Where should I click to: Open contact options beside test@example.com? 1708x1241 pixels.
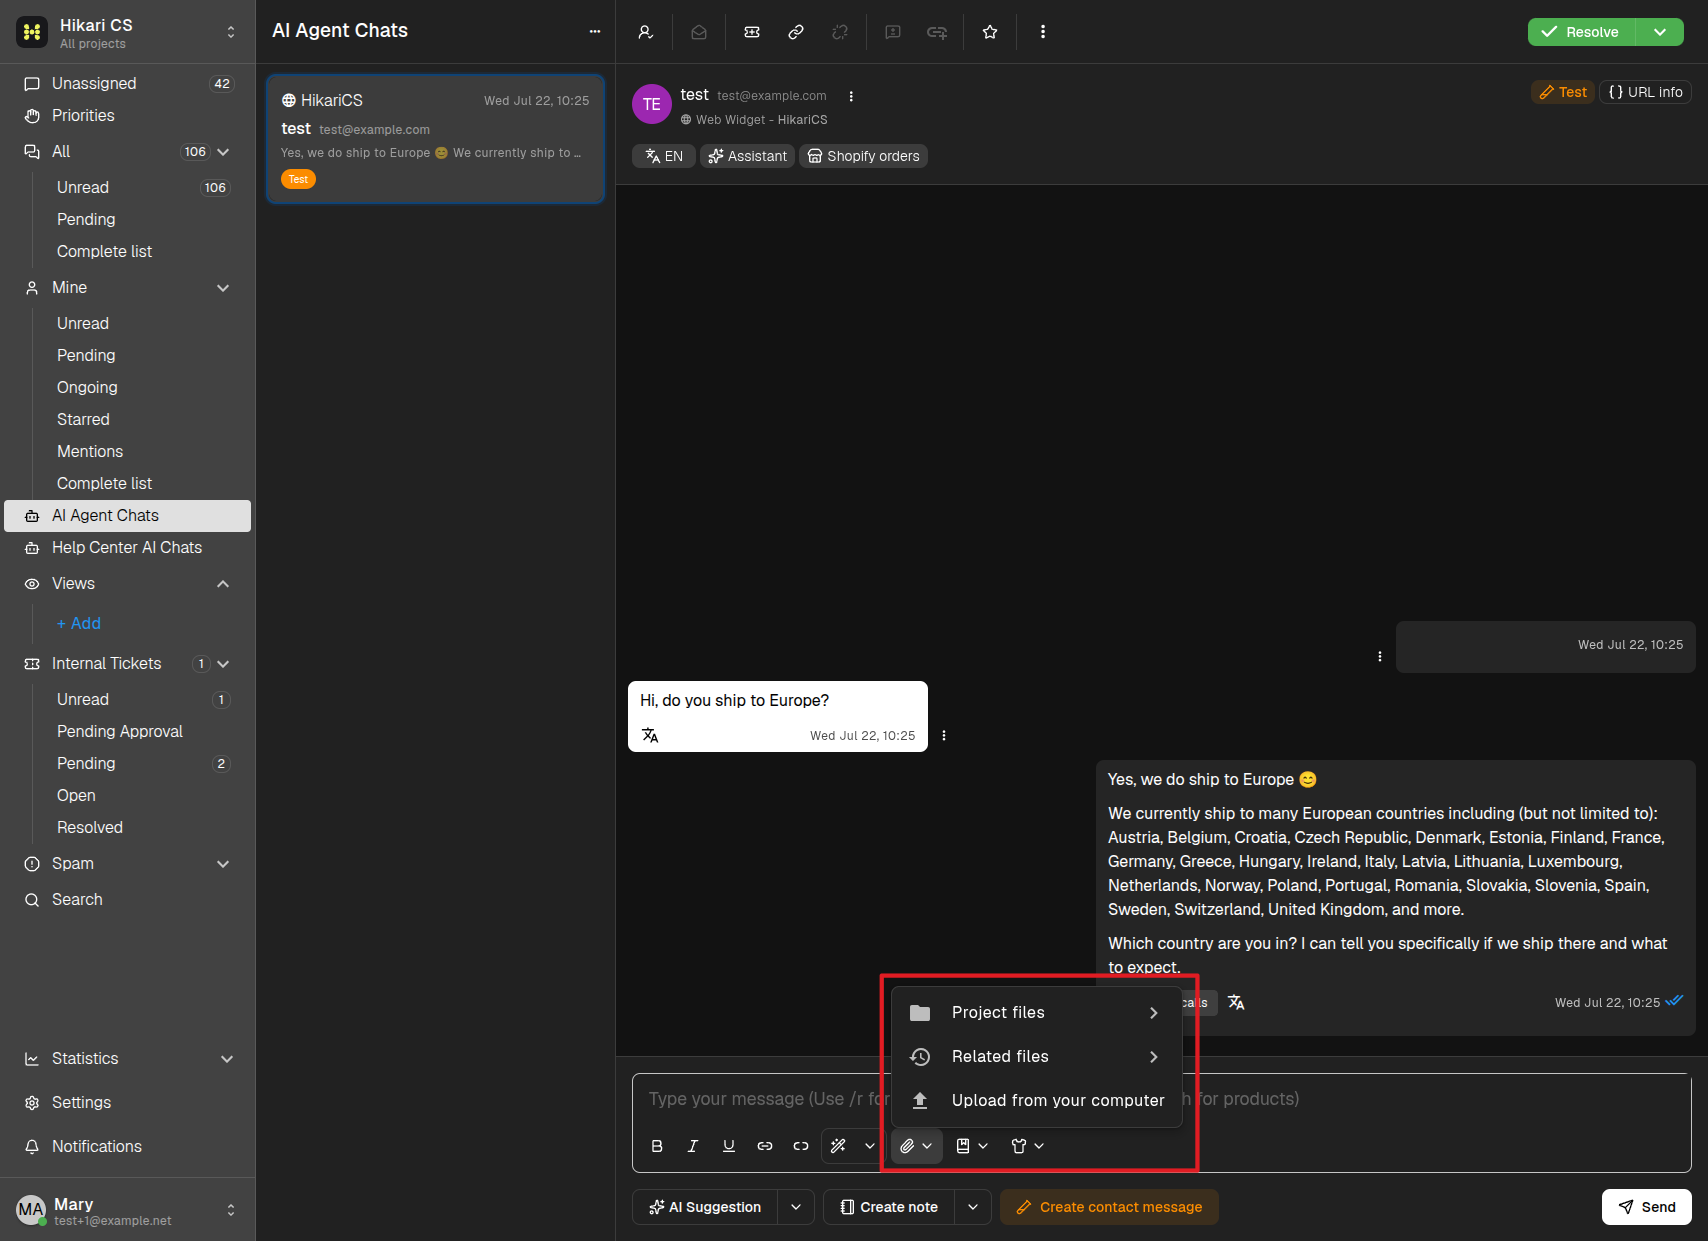[x=851, y=96]
